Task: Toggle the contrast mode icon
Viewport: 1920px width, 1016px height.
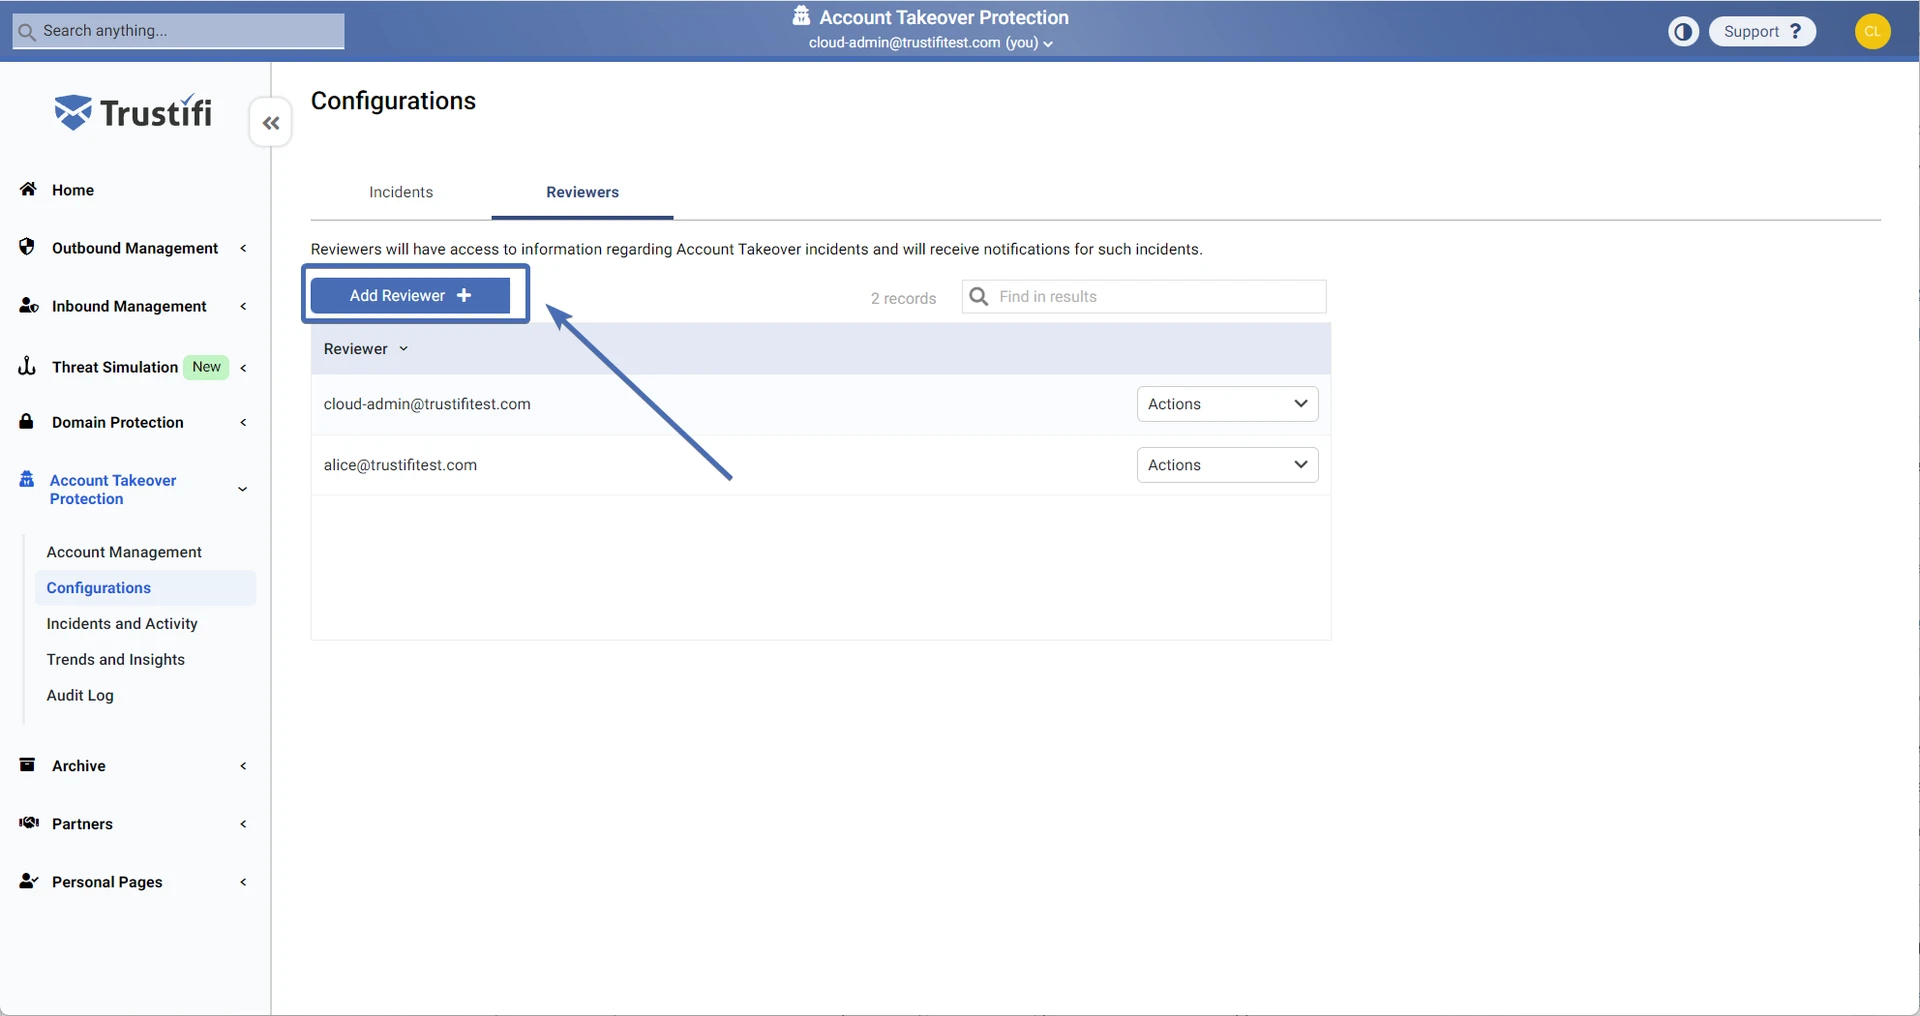Action: [x=1683, y=32]
